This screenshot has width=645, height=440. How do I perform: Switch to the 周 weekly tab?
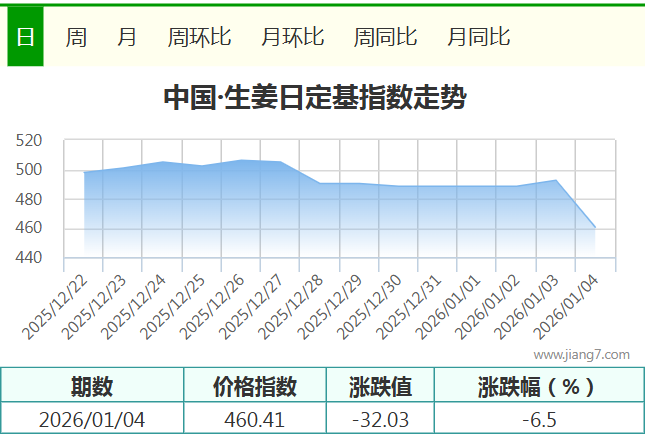[76, 37]
